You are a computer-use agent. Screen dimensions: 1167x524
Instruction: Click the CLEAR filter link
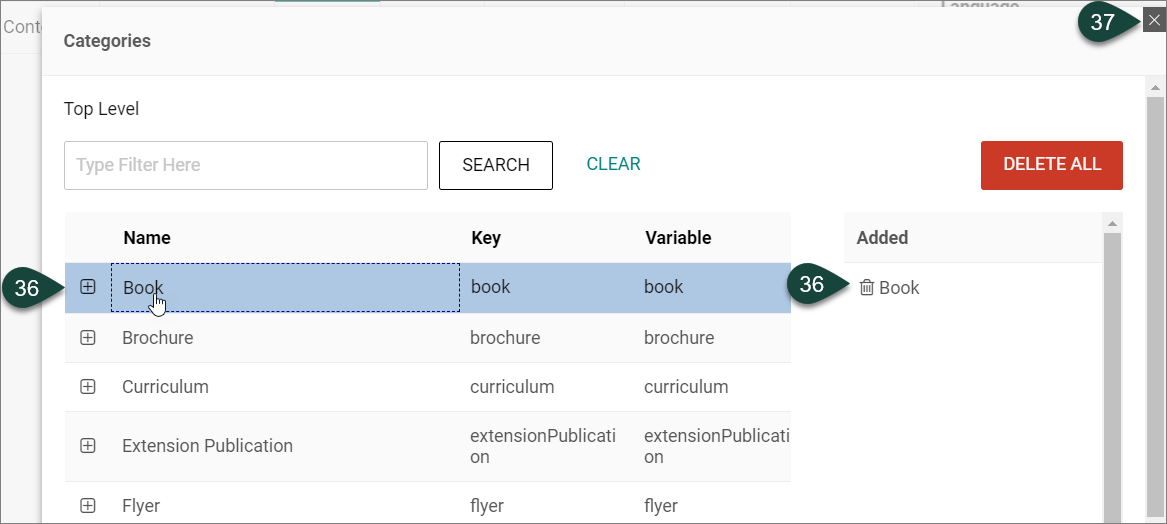pyautogui.click(x=613, y=164)
